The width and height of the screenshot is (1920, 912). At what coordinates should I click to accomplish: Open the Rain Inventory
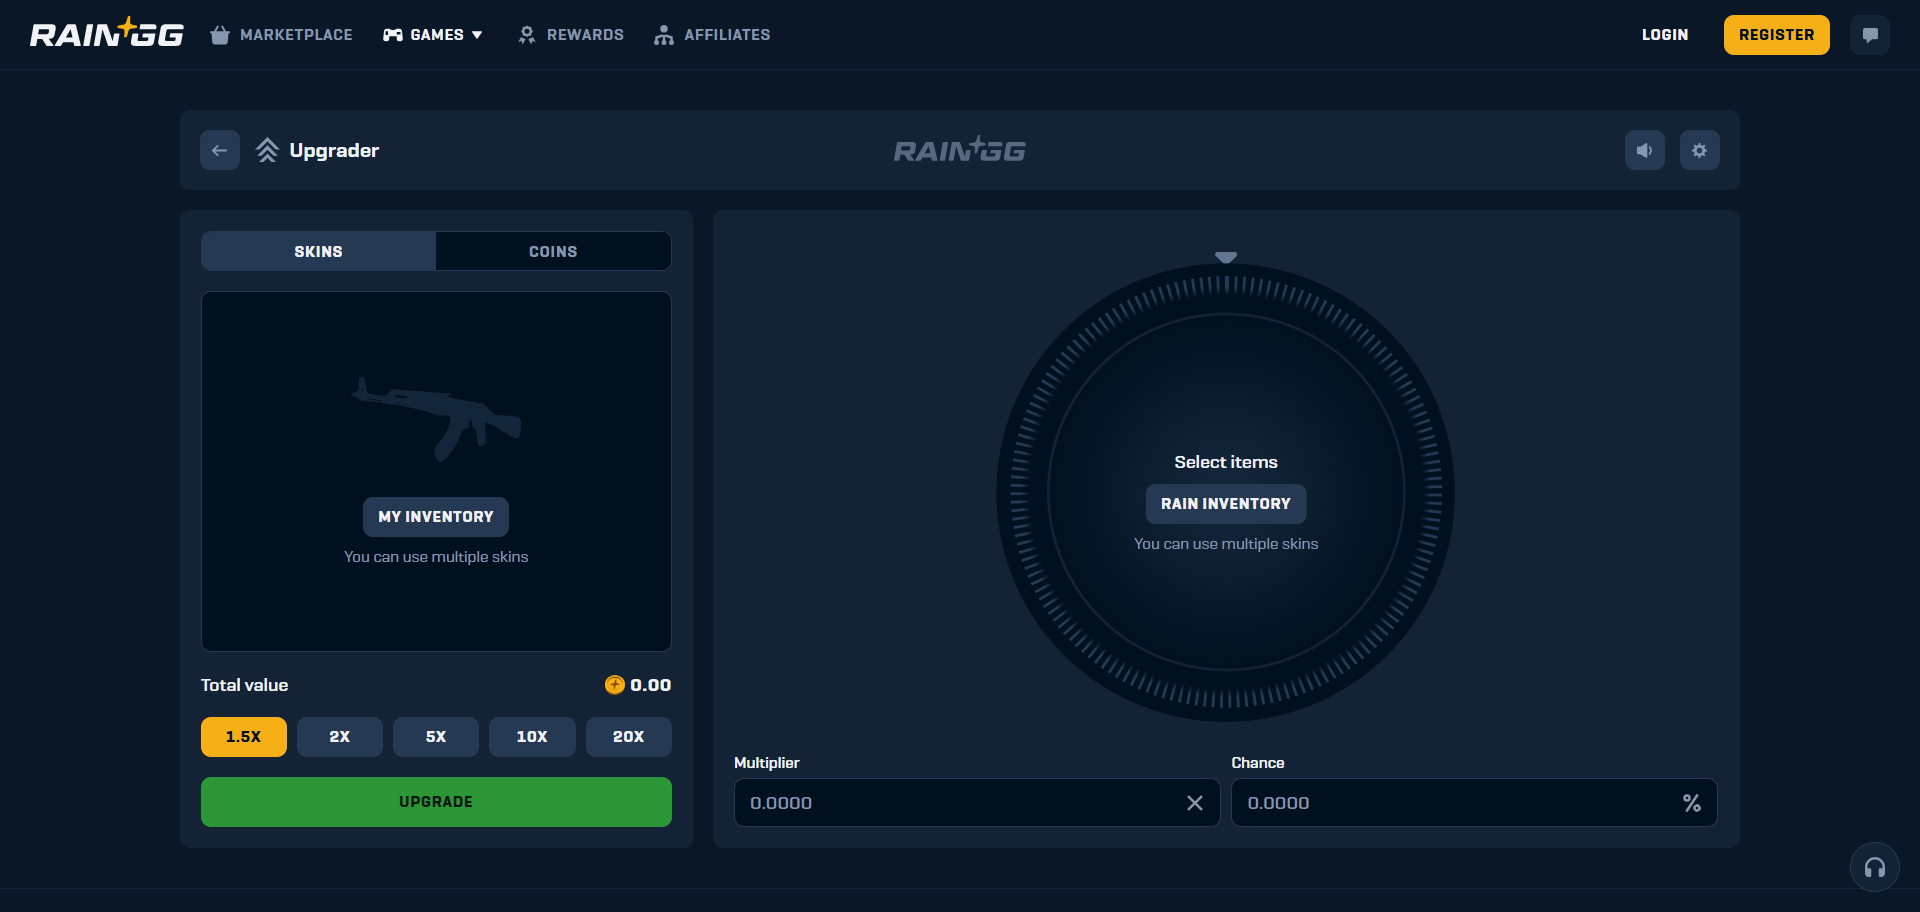[x=1226, y=504]
